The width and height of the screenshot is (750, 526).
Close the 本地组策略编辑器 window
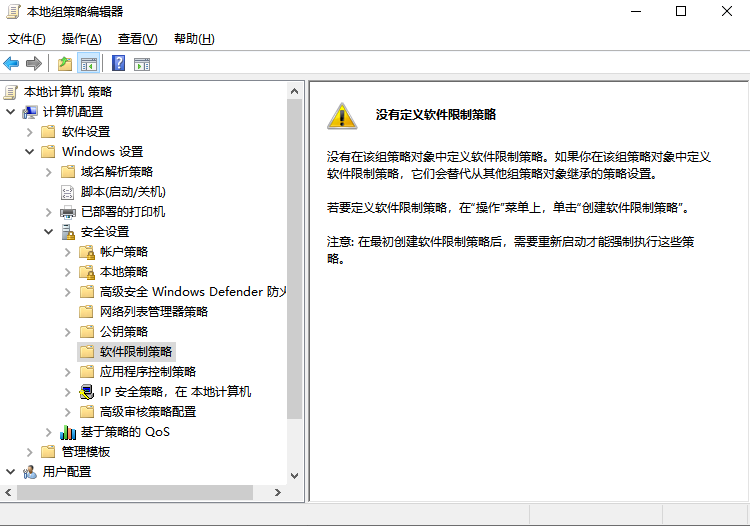727,11
